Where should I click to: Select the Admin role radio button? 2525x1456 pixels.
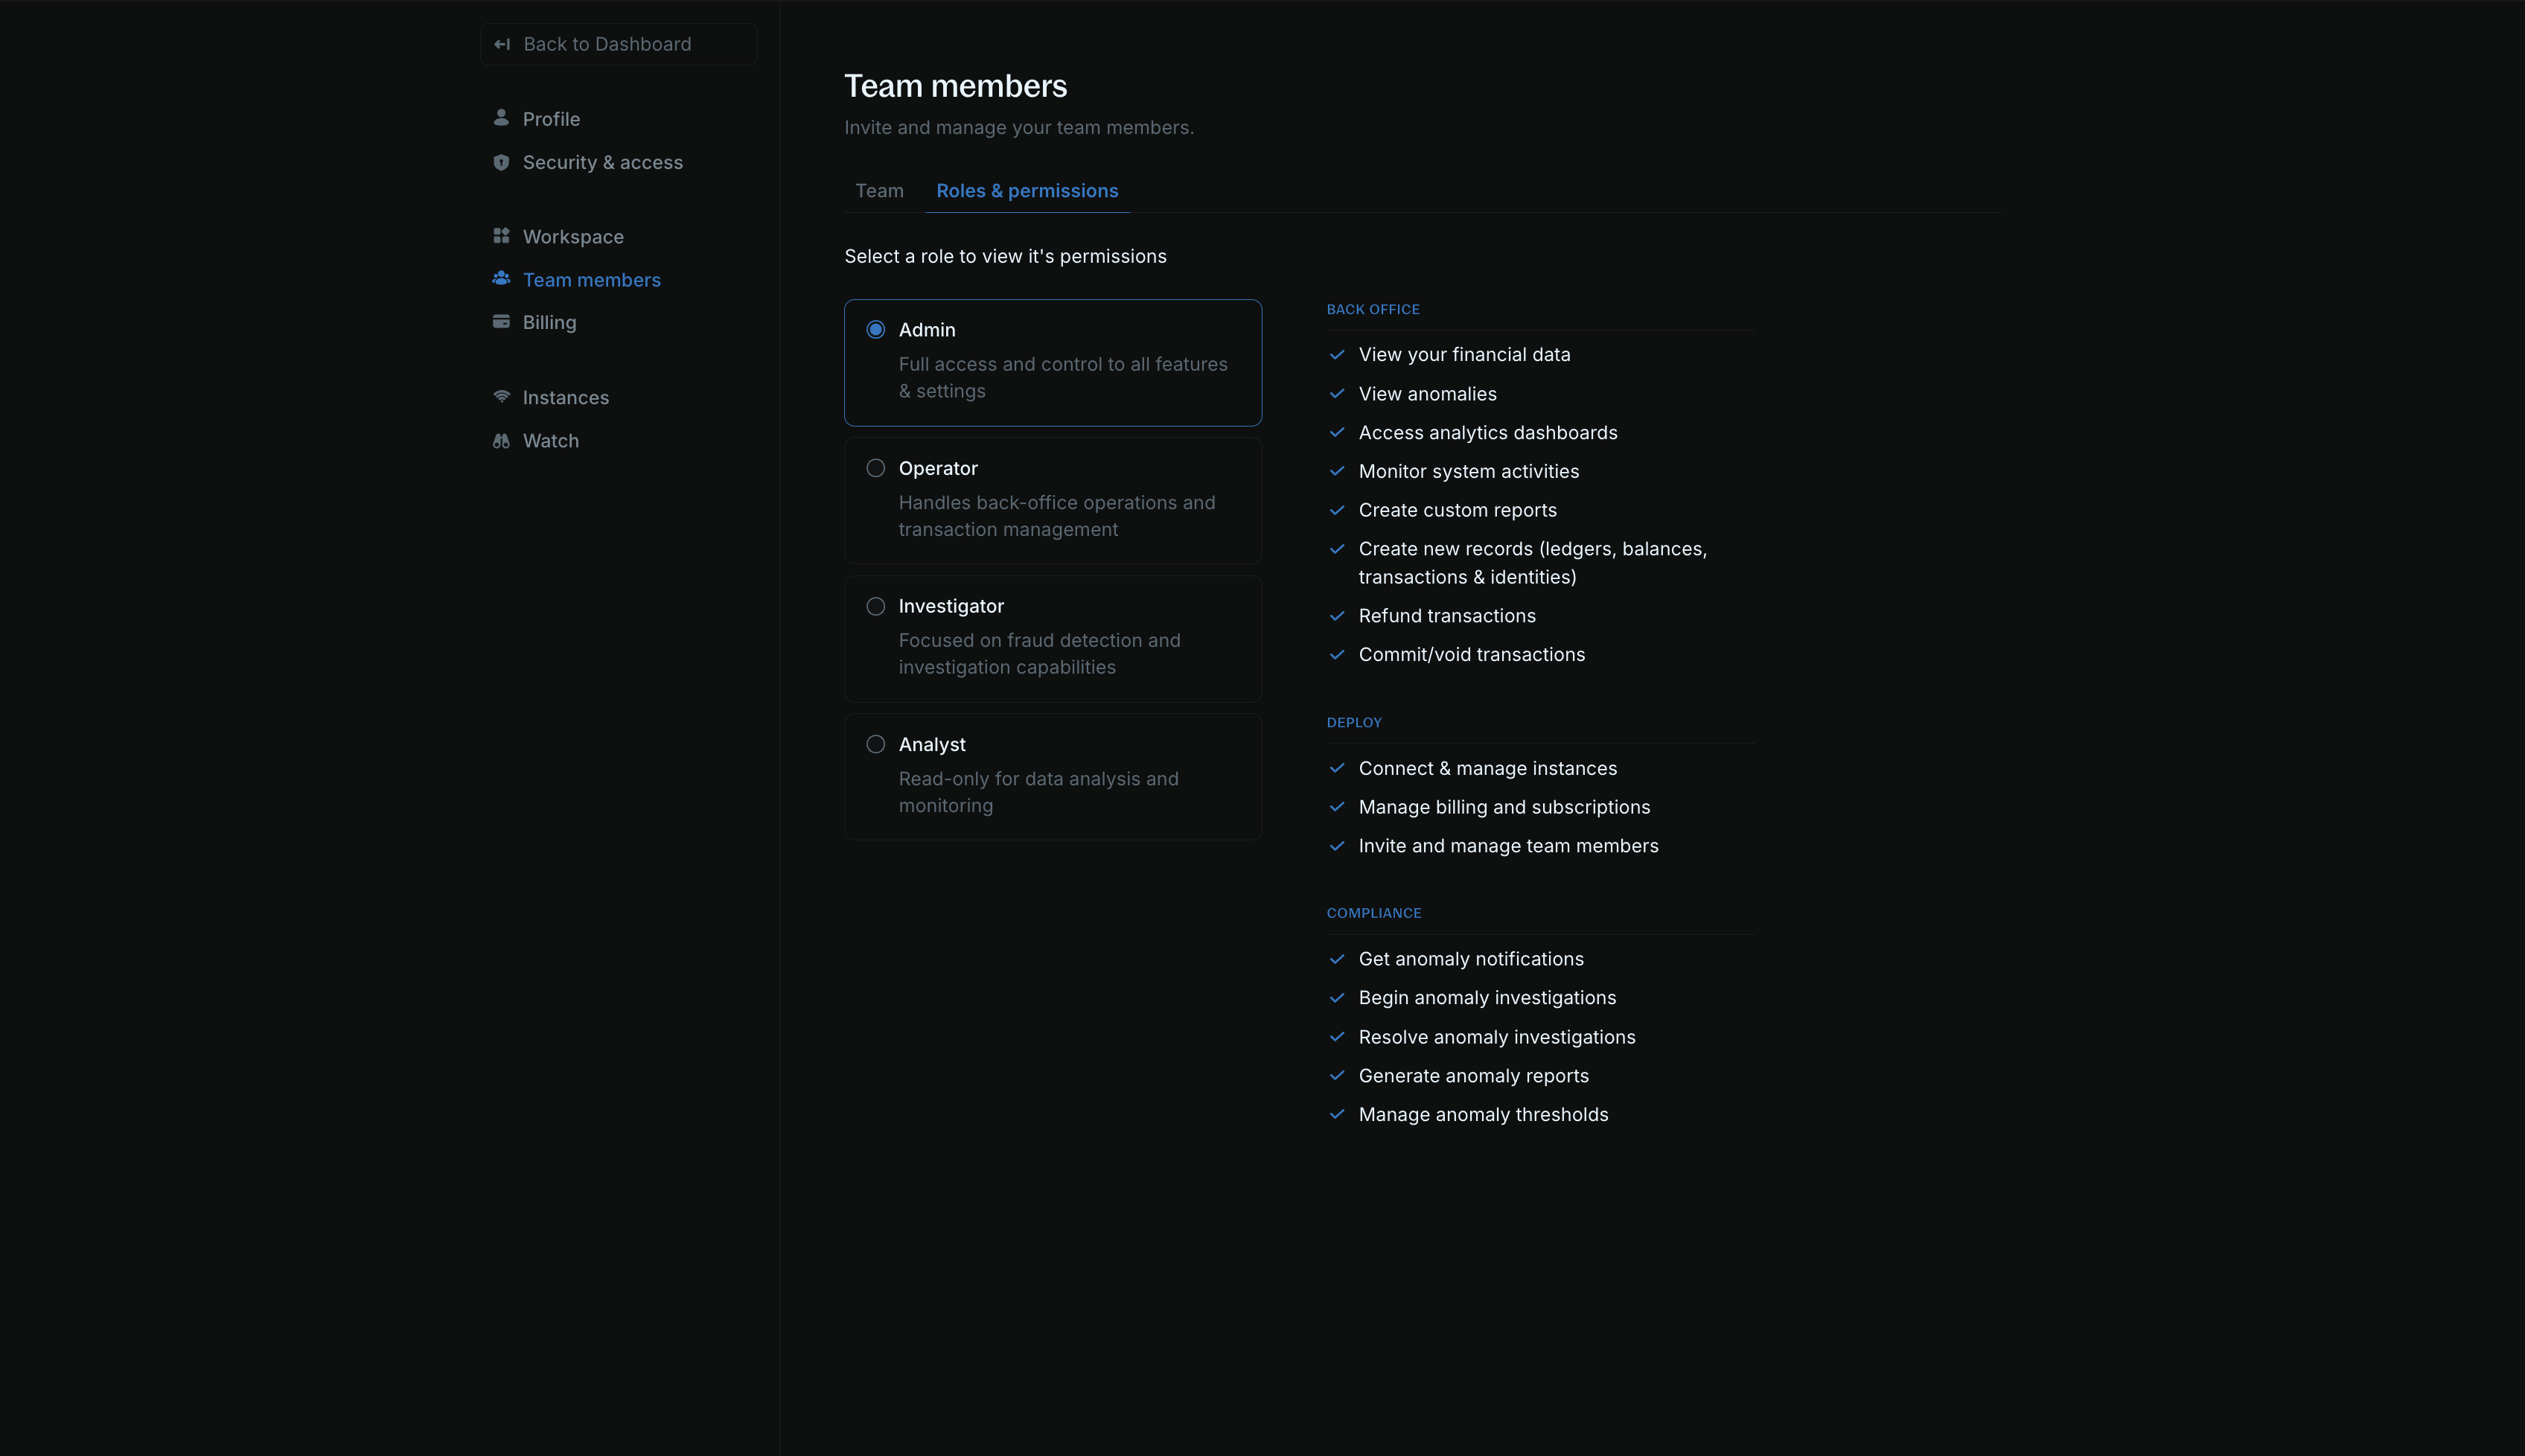[x=876, y=329]
